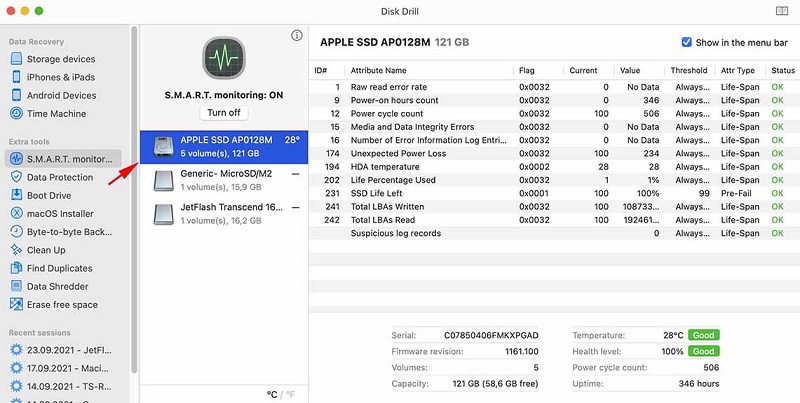Image resolution: width=800 pixels, height=403 pixels.
Task: Sort by Attr Type column header
Action: pyautogui.click(x=738, y=70)
